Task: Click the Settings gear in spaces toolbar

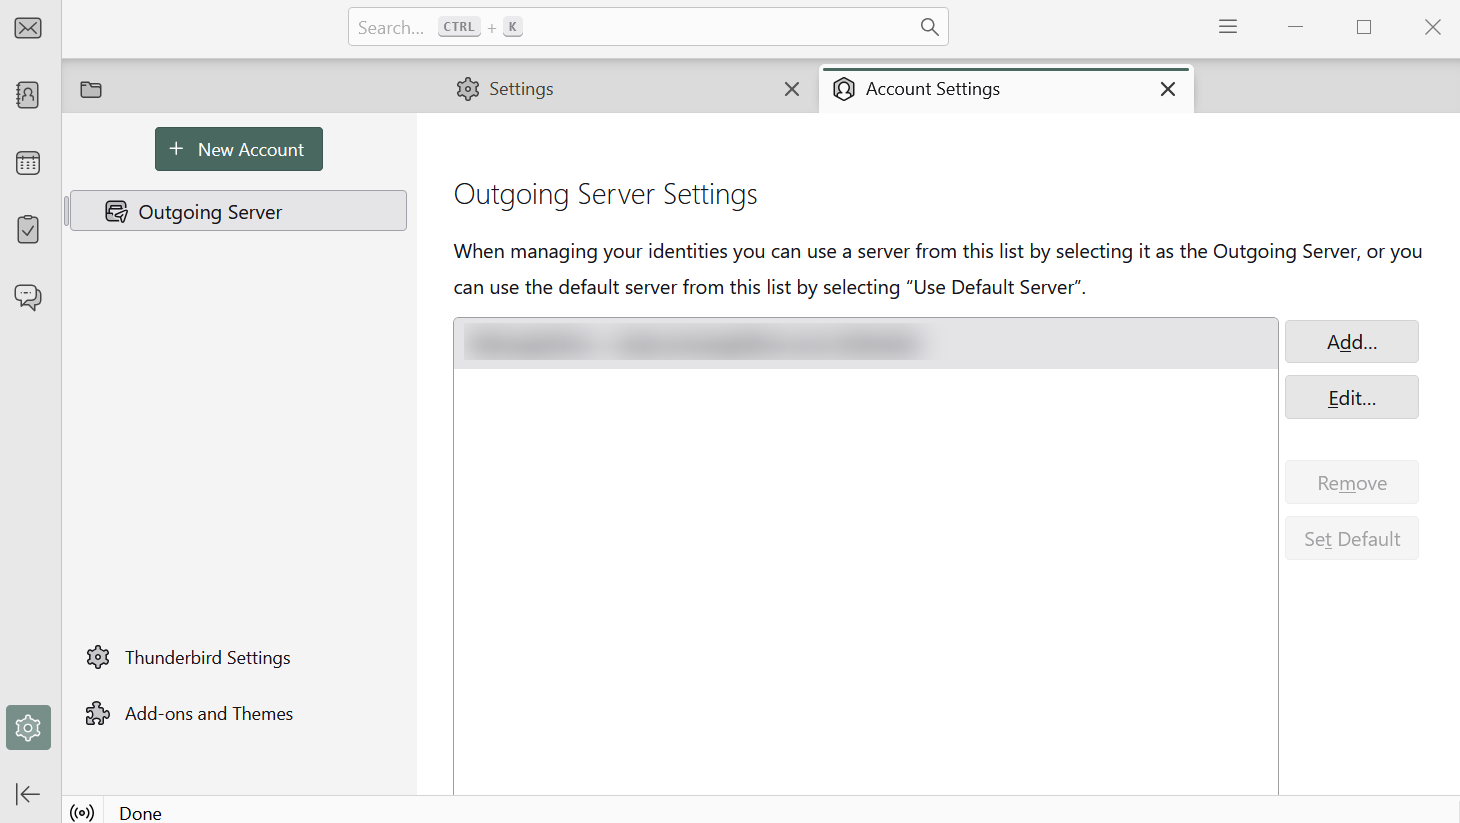Action: click(x=28, y=727)
